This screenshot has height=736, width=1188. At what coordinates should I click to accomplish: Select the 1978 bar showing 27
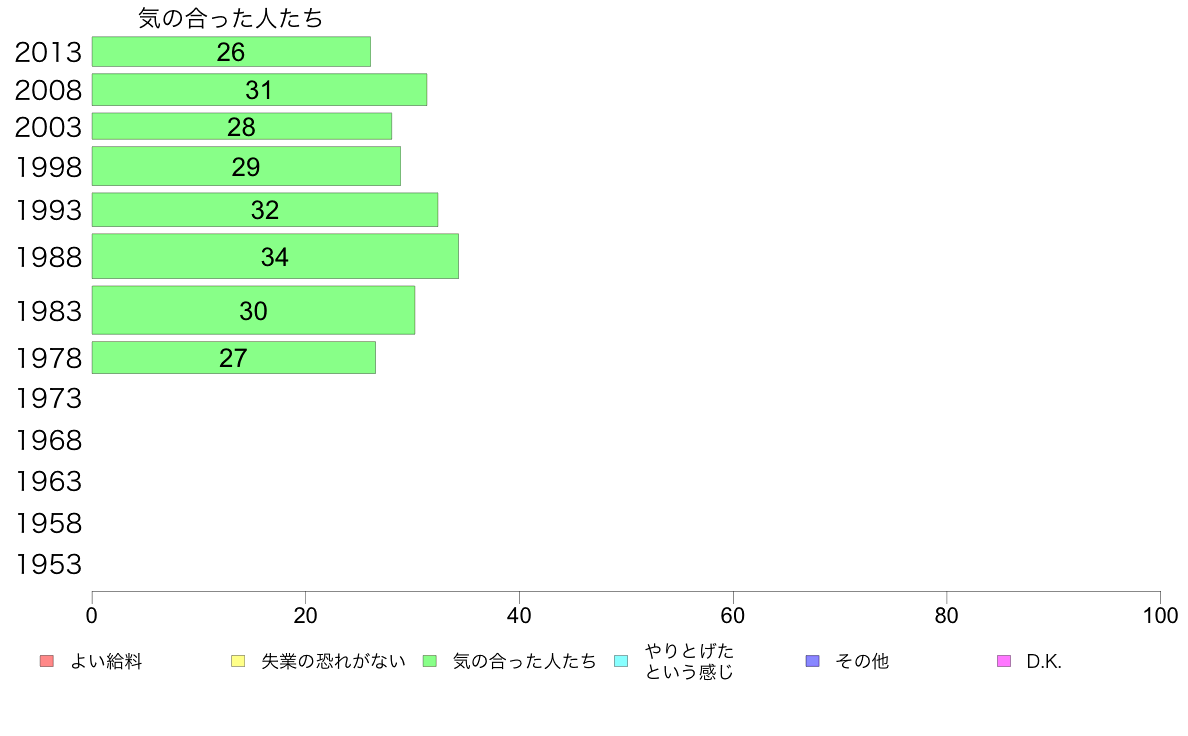pos(233,357)
